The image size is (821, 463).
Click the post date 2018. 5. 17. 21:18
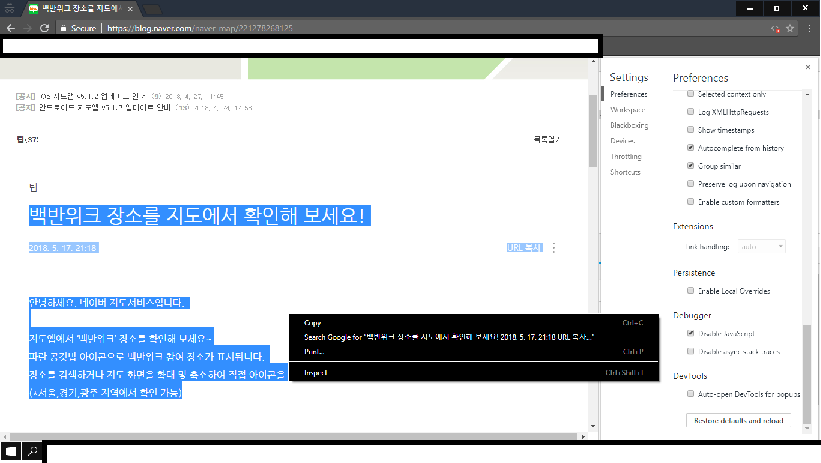pos(63,248)
